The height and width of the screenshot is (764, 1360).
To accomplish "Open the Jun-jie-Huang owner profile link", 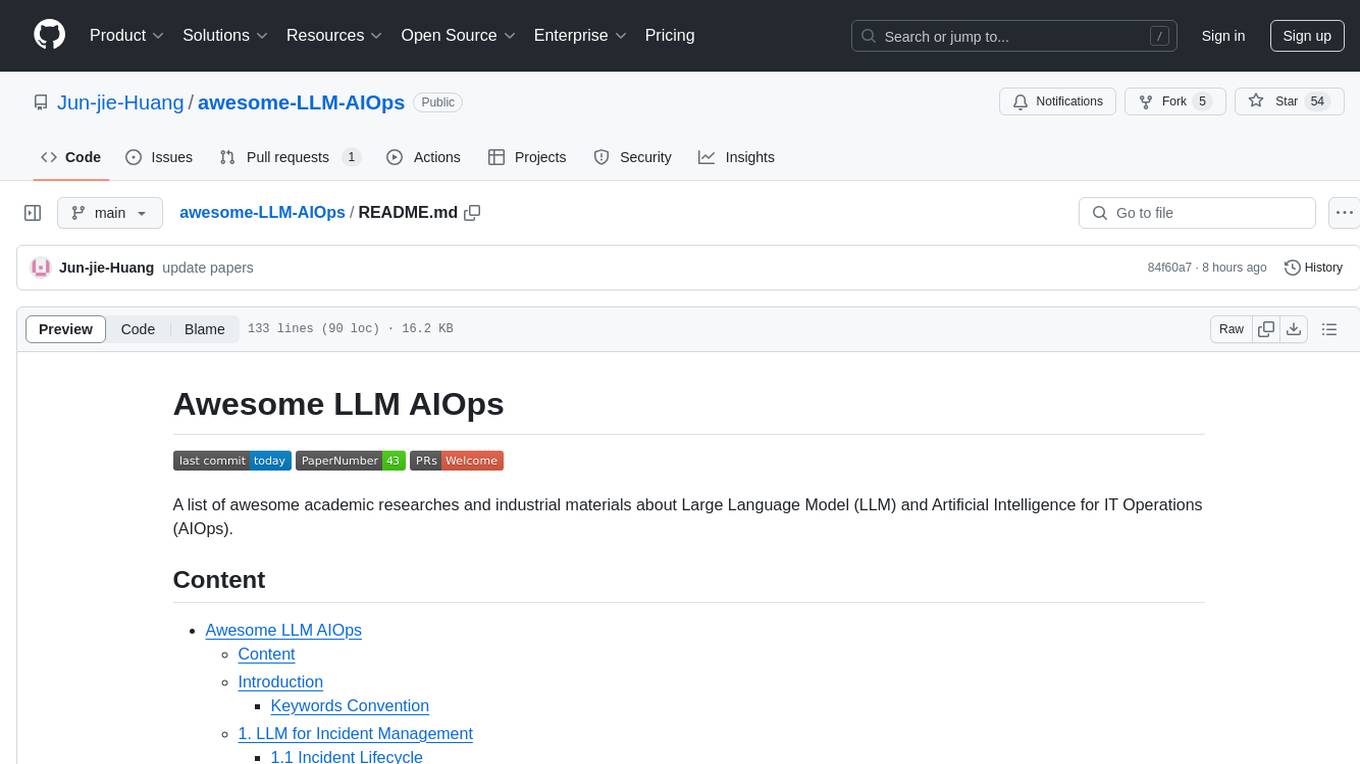I will point(121,102).
